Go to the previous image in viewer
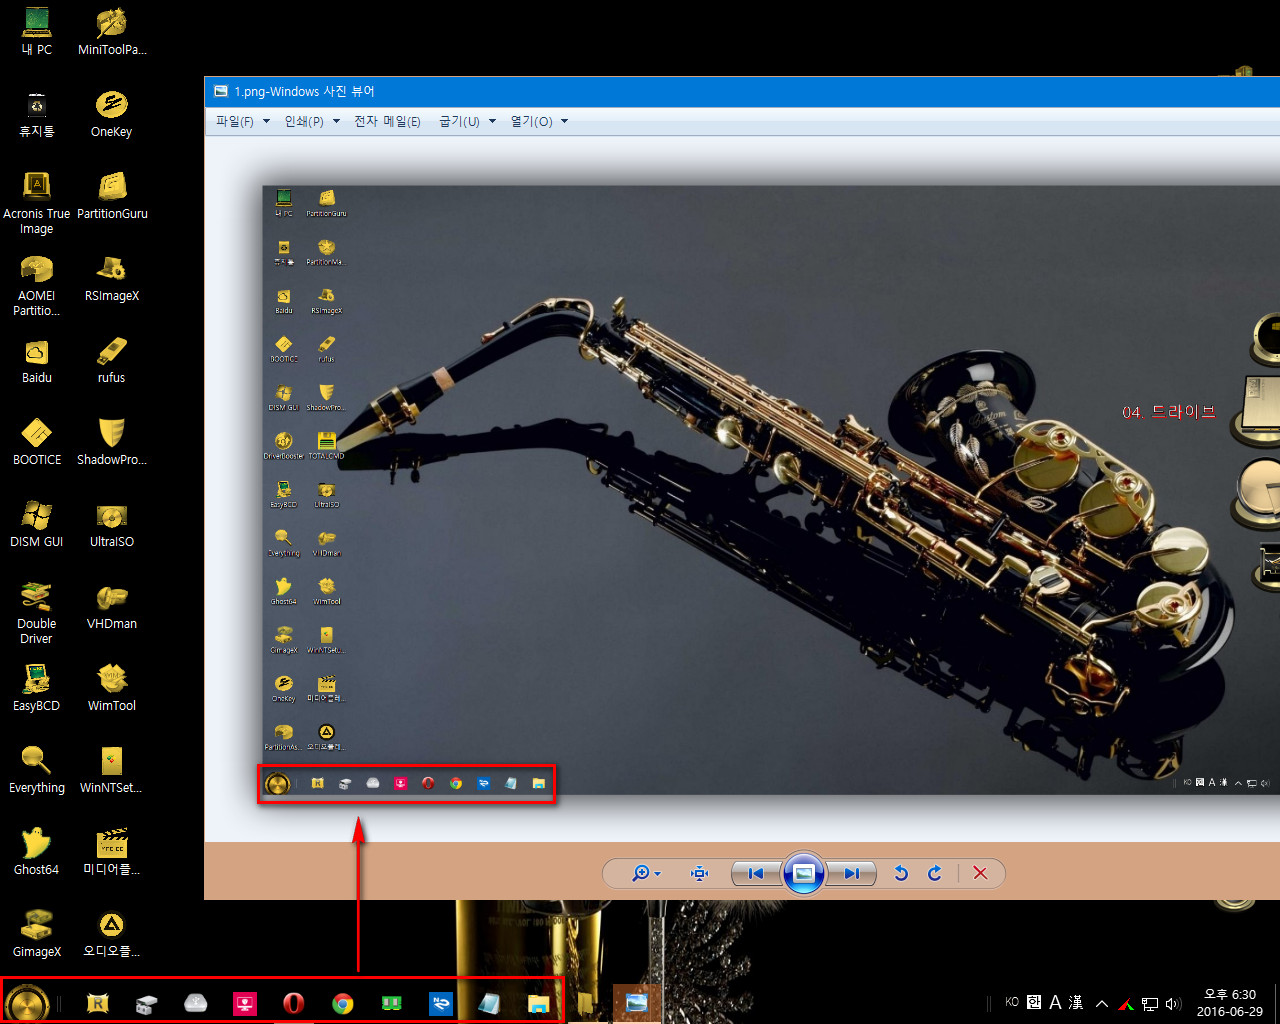The height and width of the screenshot is (1024, 1280). point(756,873)
